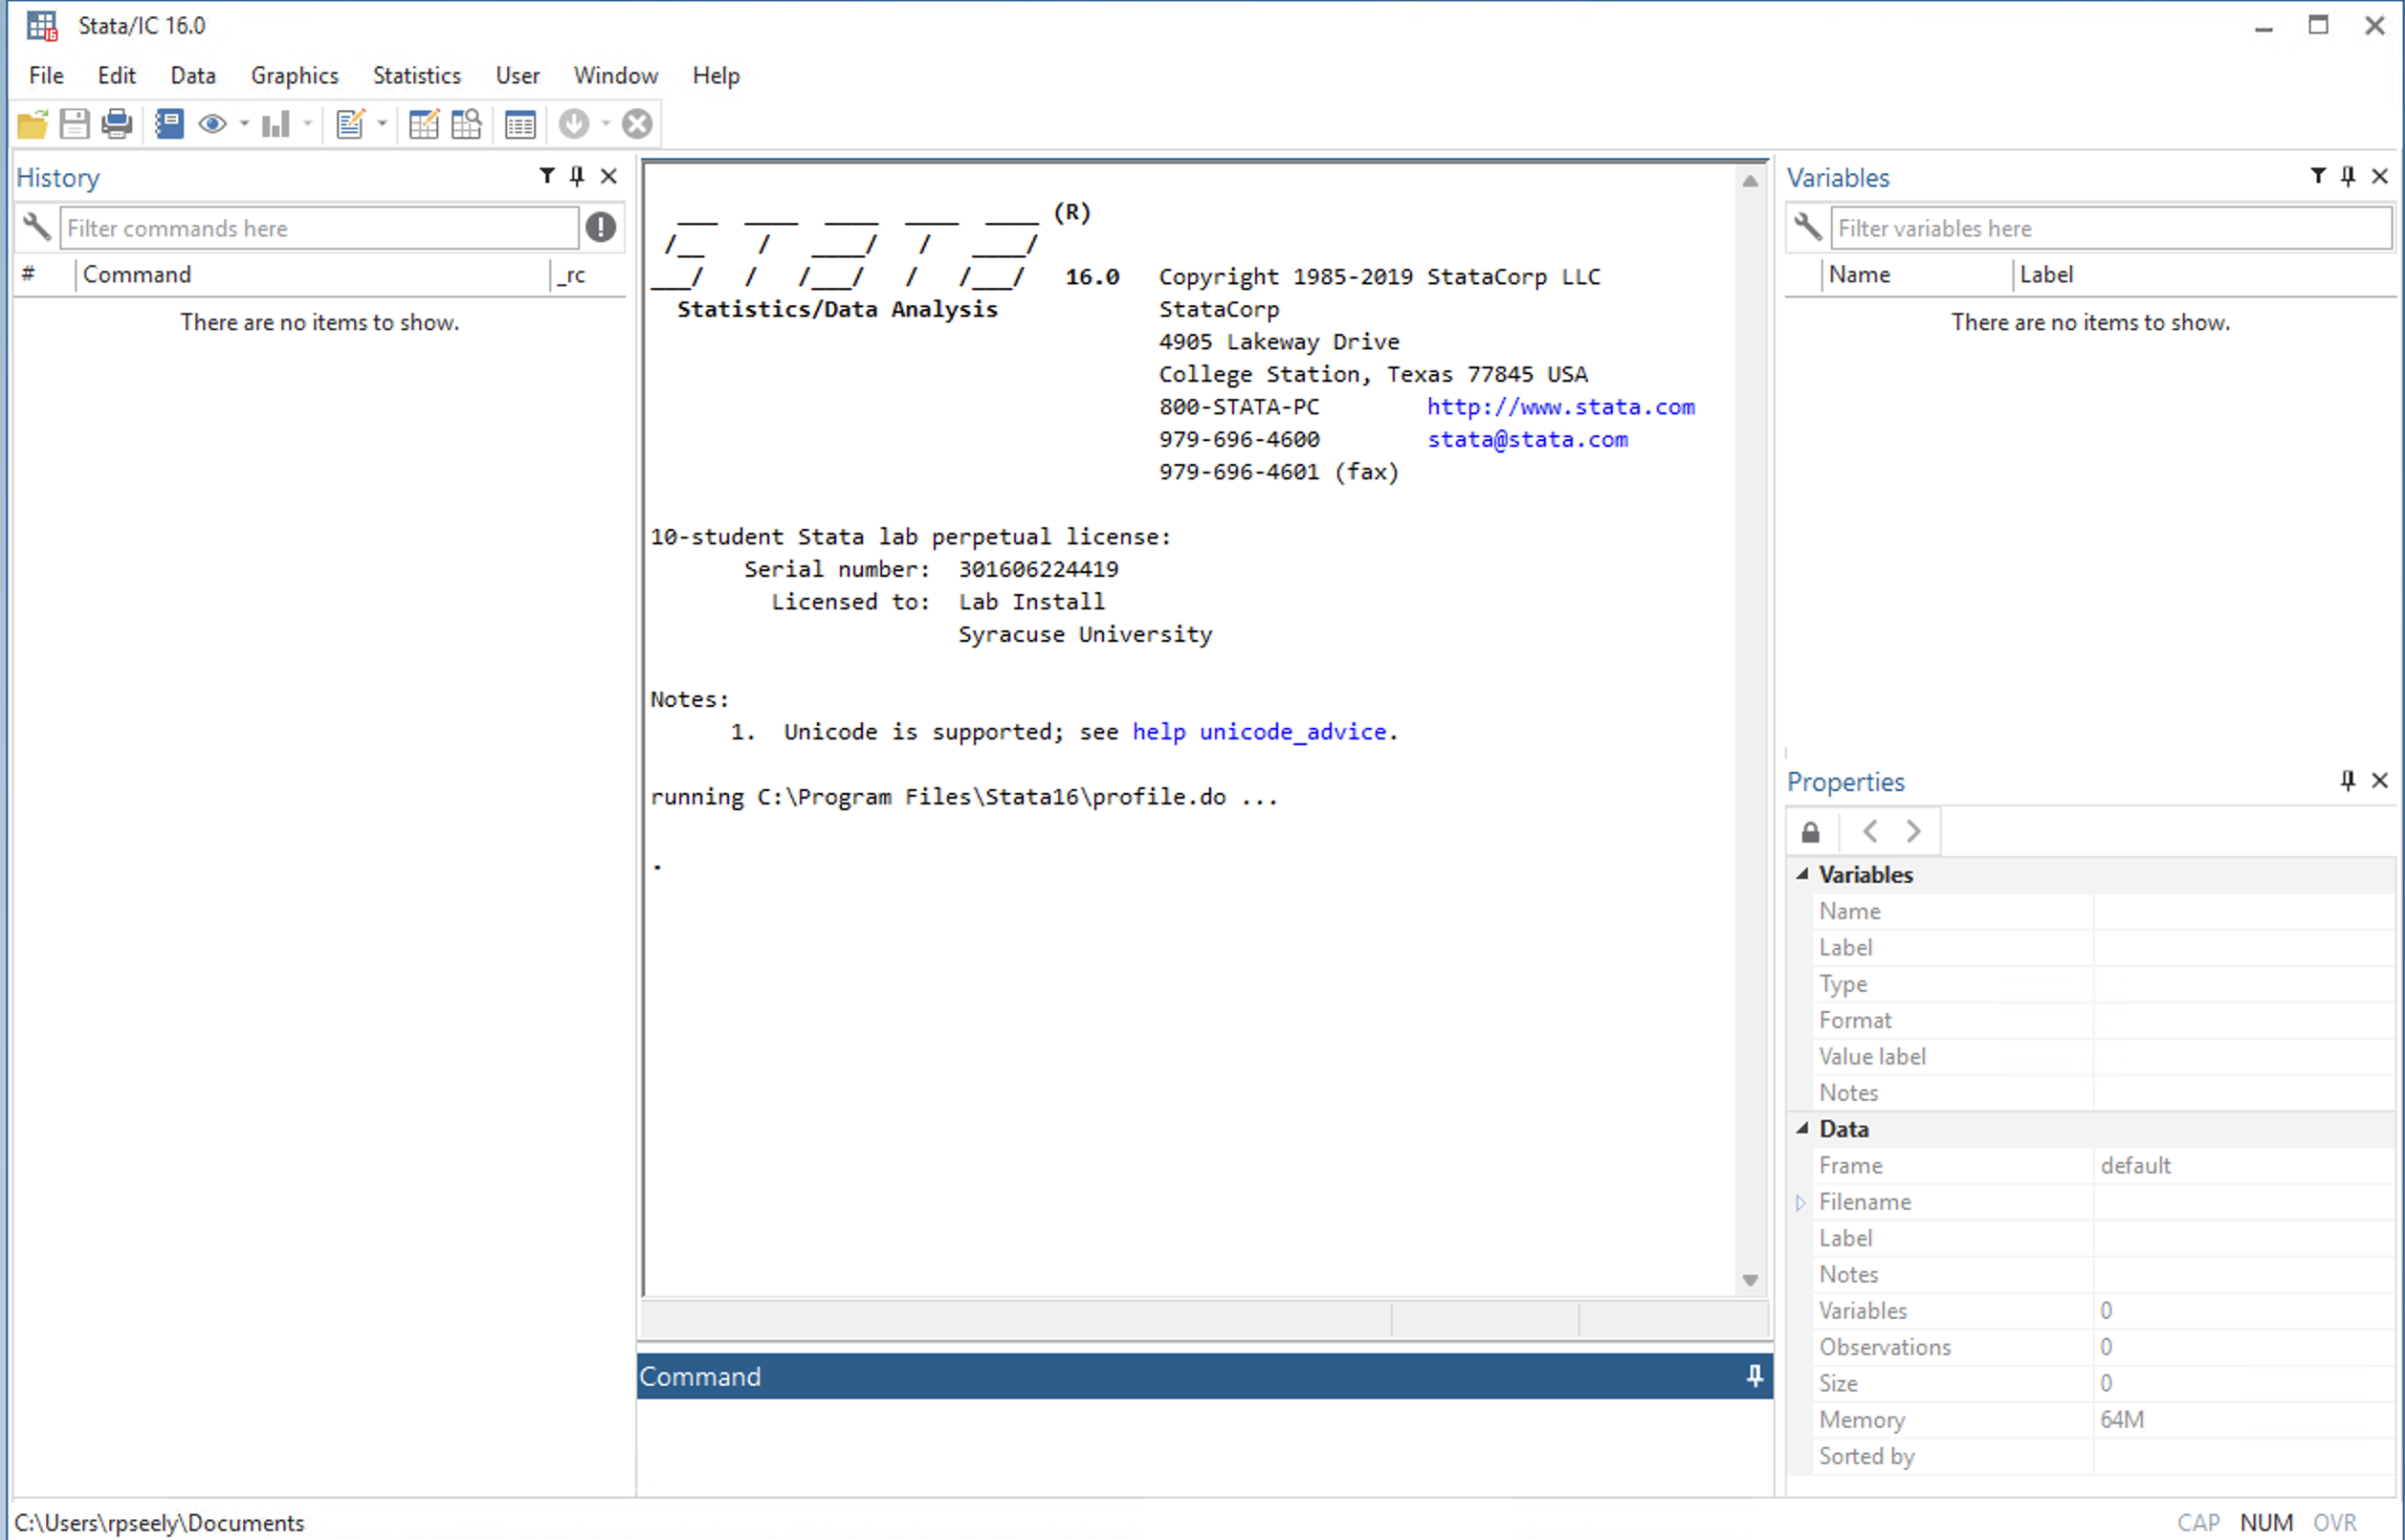This screenshot has height=1540, width=2405.
Task: Toggle the Properties lock icon
Action: pyautogui.click(x=1811, y=832)
